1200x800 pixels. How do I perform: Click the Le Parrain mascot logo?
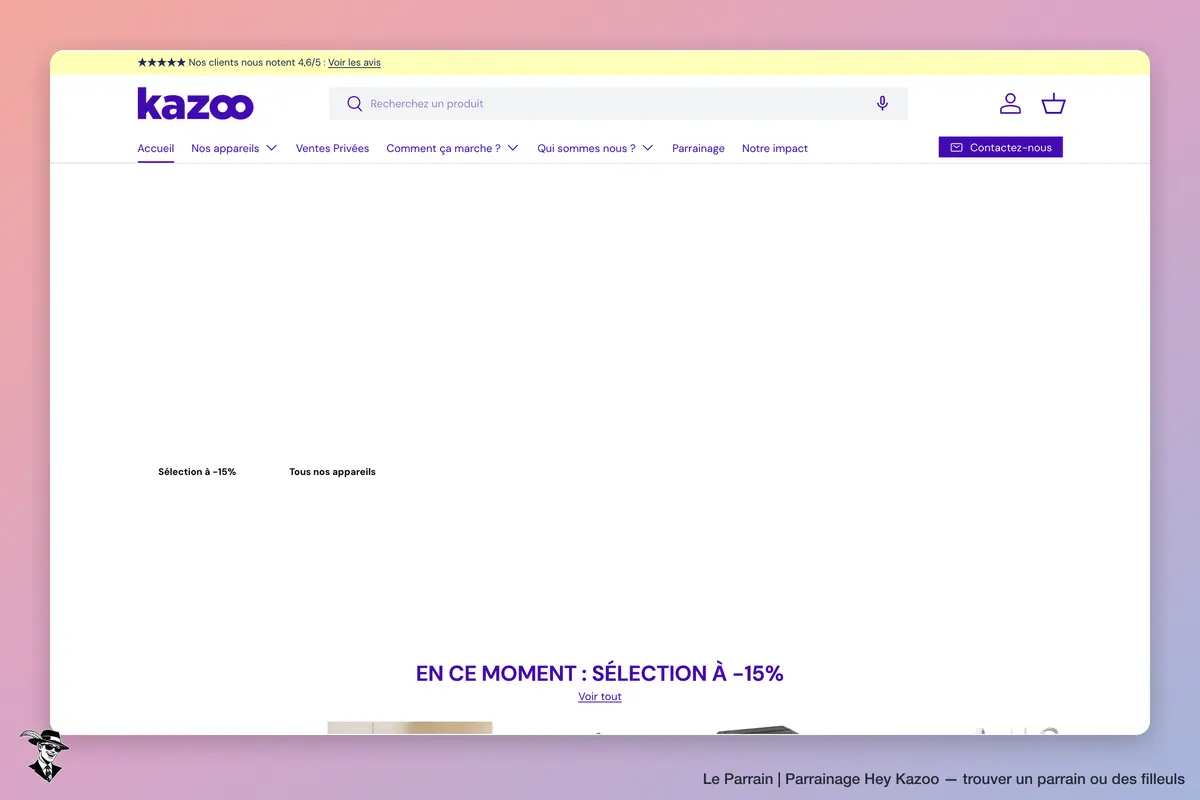43,755
